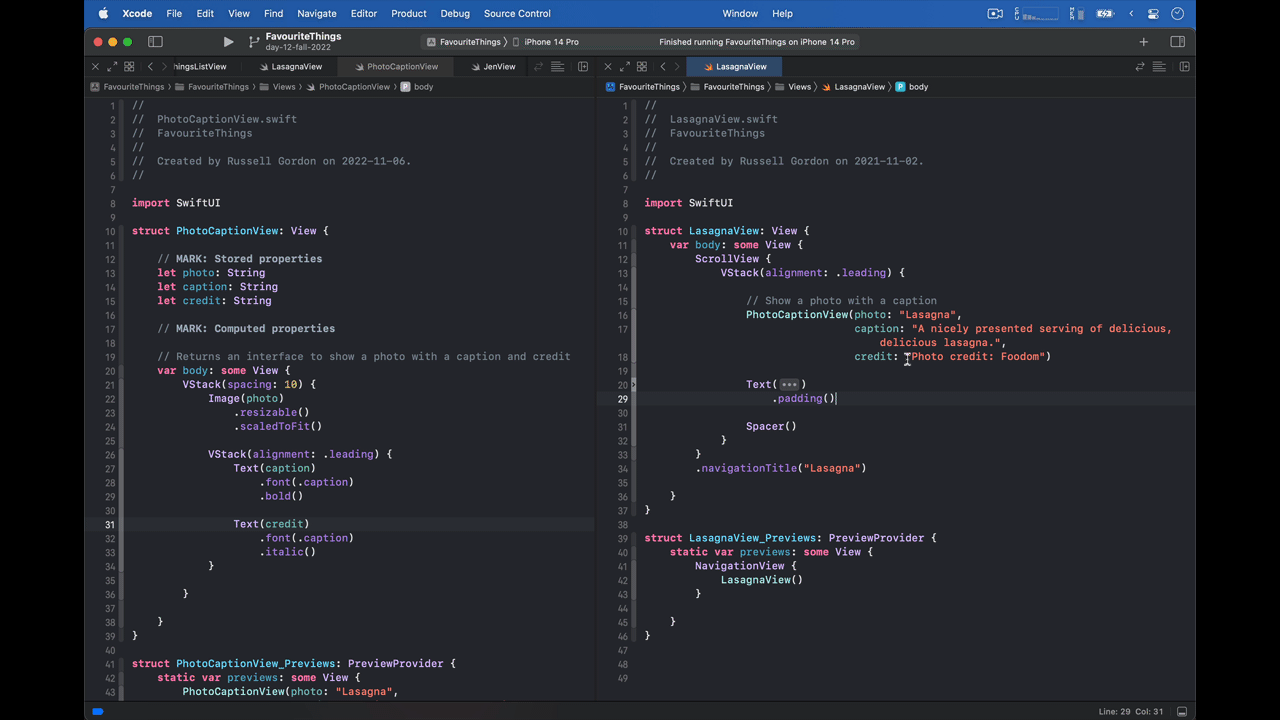Toggle the debug area at bottom right
Viewport: 1280px width, 720px height.
point(1182,711)
